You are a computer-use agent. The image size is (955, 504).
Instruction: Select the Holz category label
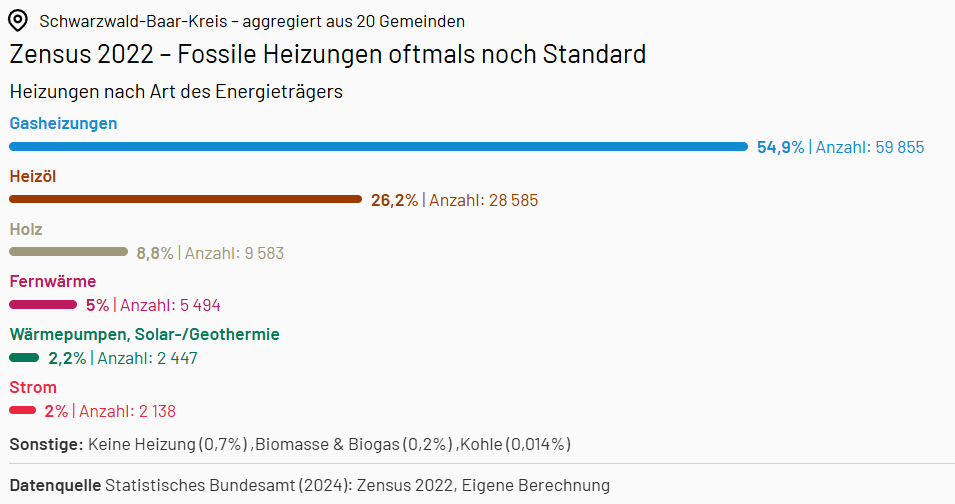pyautogui.click(x=26, y=229)
